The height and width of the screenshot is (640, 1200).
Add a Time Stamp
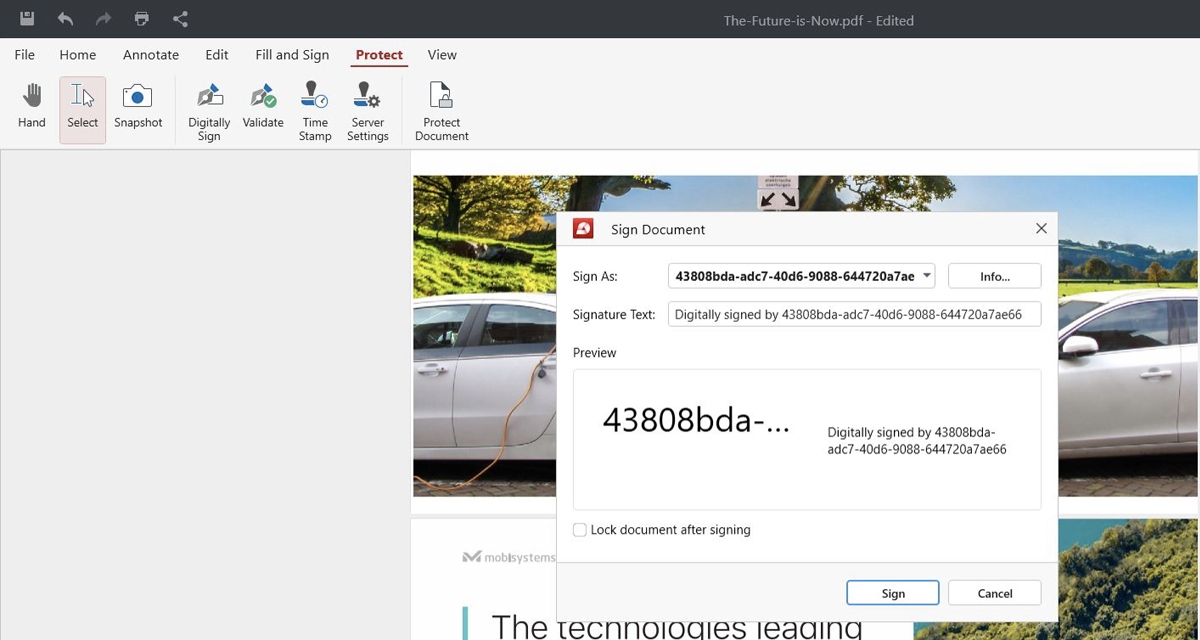click(315, 112)
